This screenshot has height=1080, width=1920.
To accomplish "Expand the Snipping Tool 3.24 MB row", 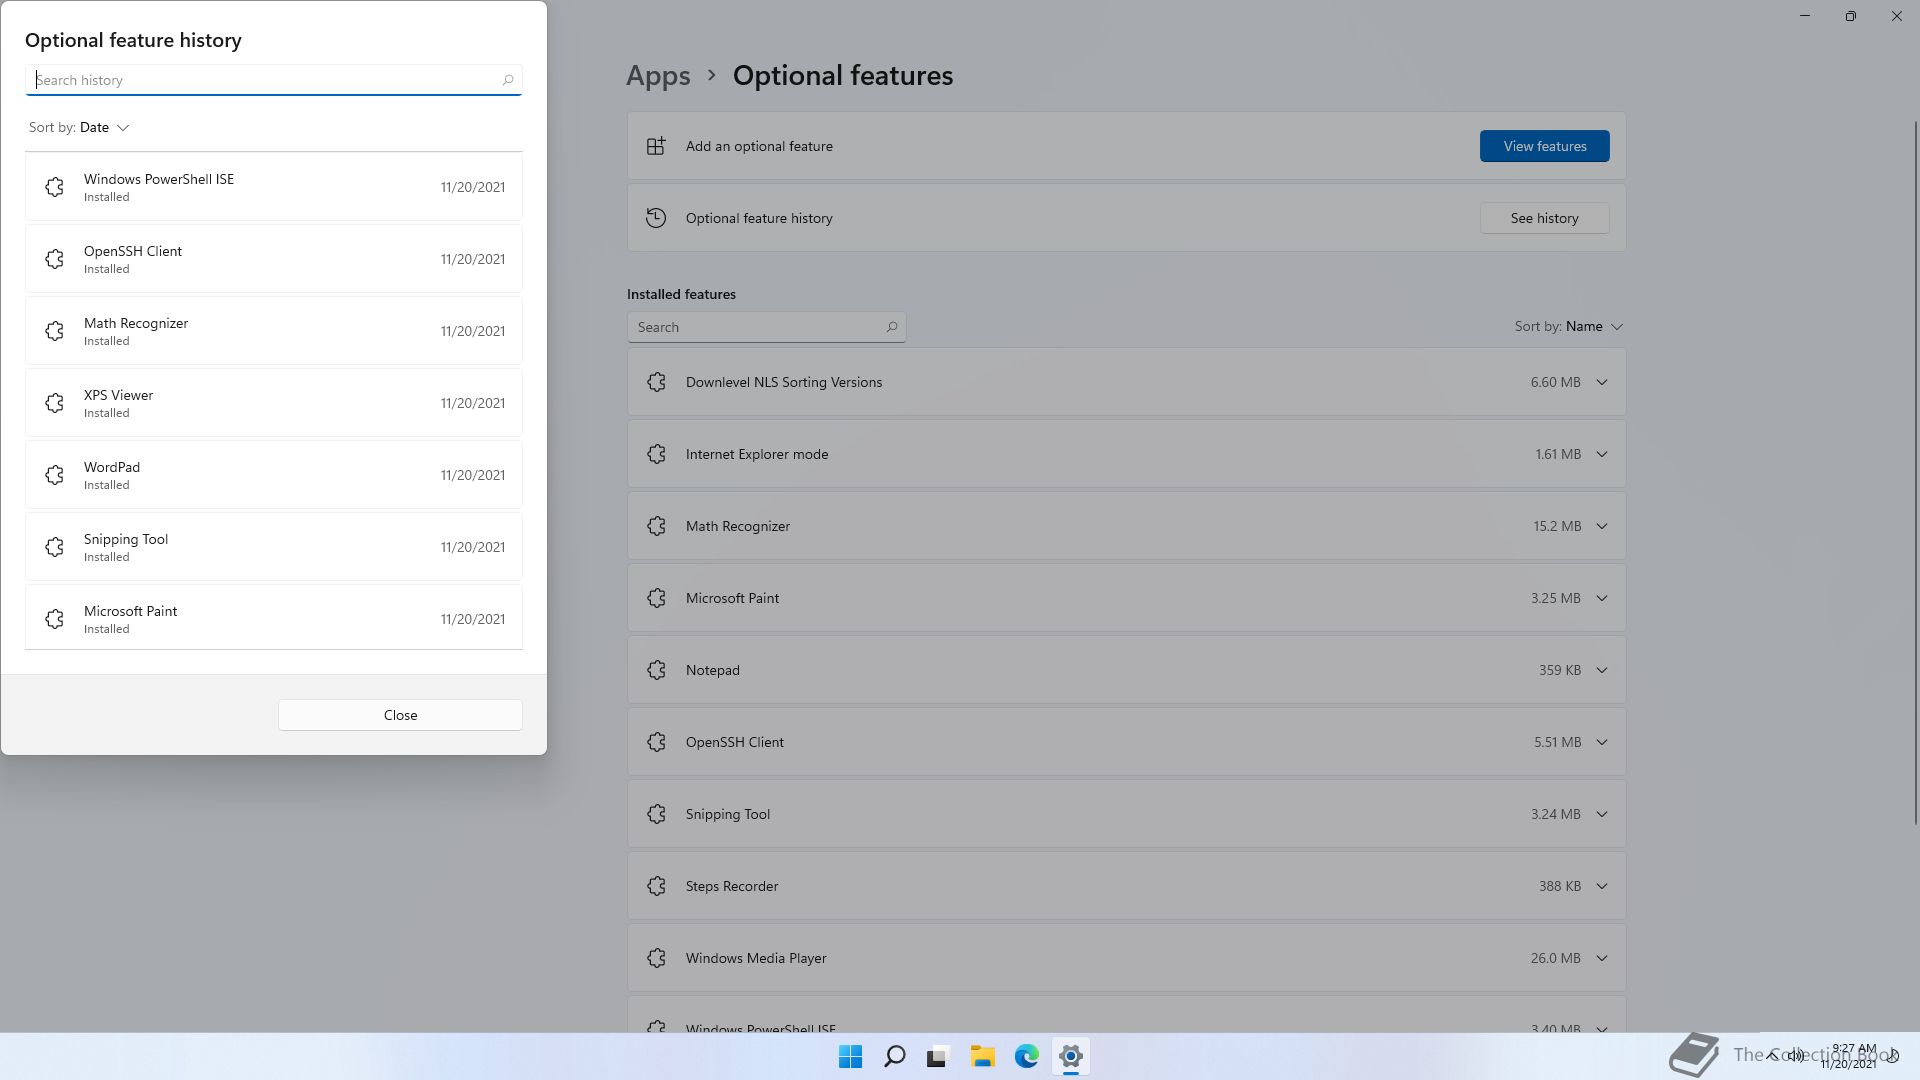I will [1602, 814].
